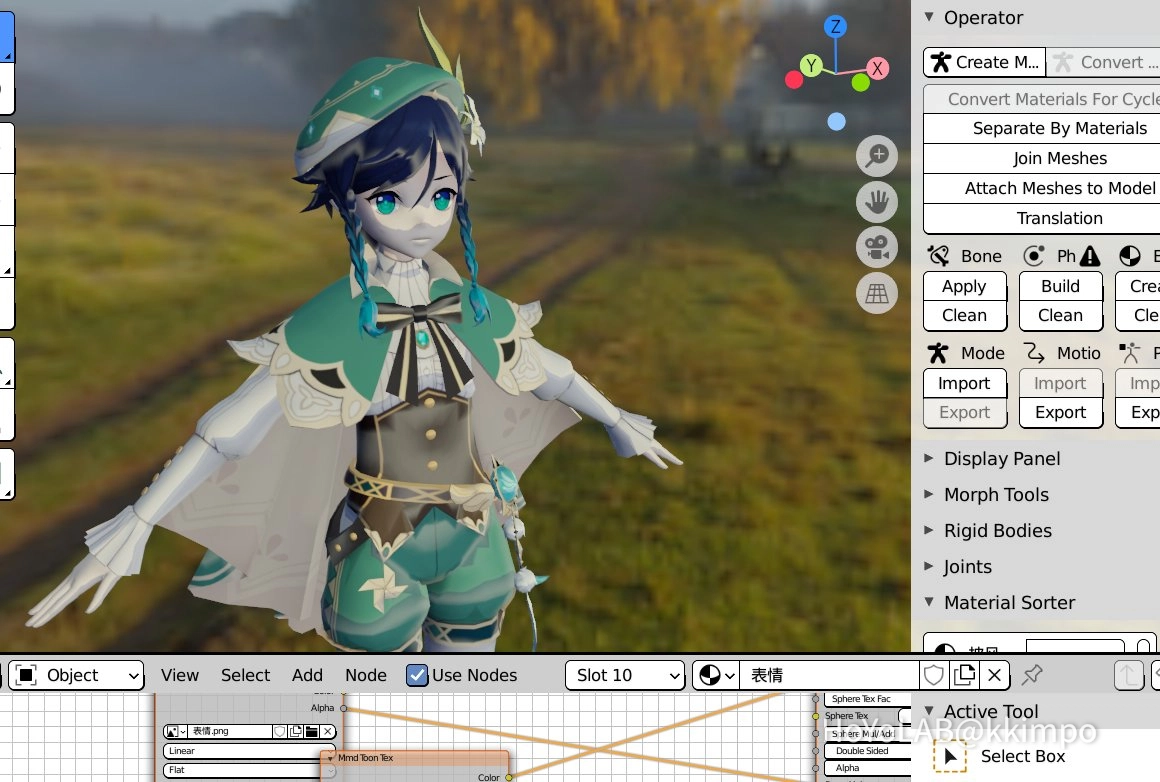Viewport: 1160px width, 782px height.
Task: Open the Node menu
Action: (365, 675)
